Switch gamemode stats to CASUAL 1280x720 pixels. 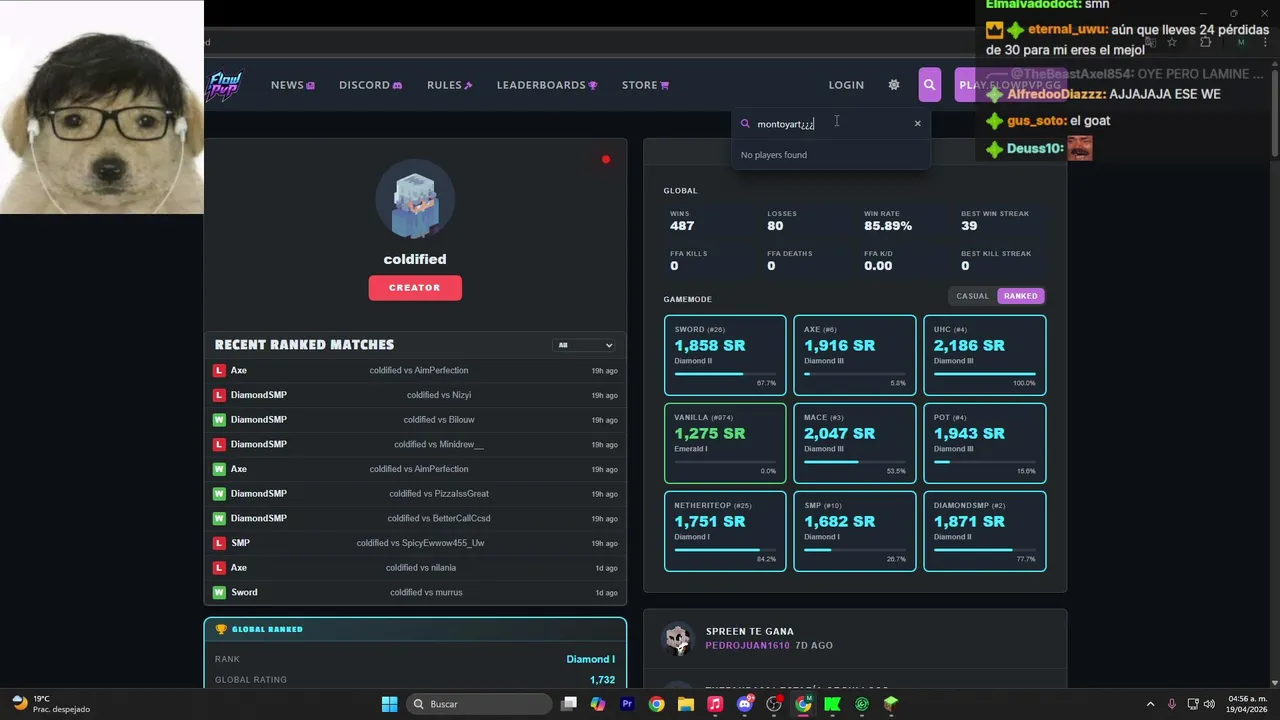[x=972, y=296]
